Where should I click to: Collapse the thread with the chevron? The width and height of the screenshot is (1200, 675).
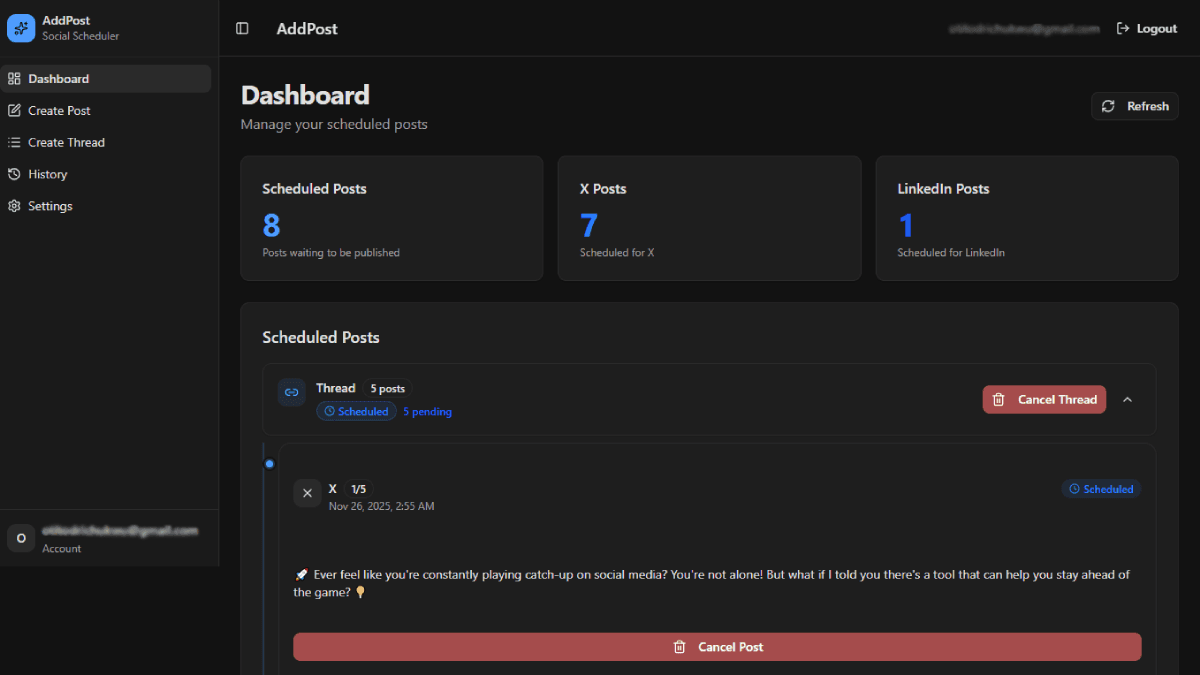[x=1128, y=399]
